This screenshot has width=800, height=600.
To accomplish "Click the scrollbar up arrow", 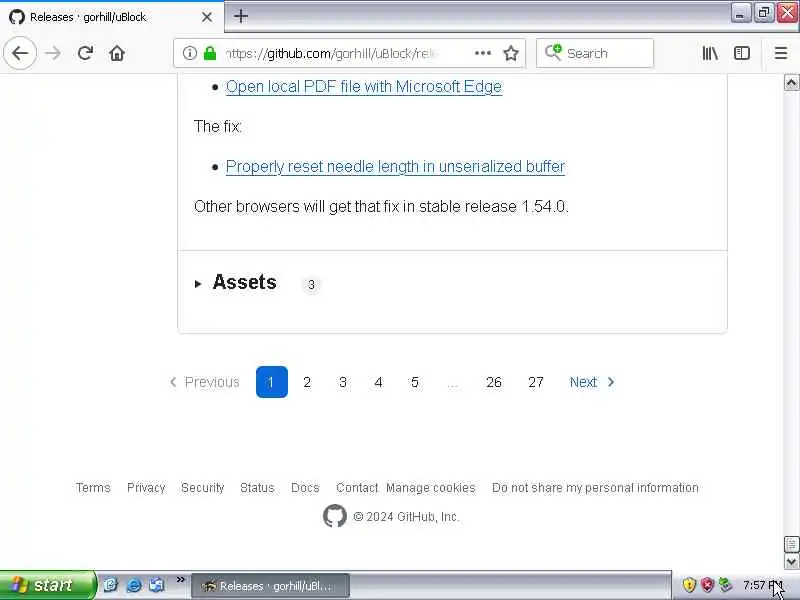I will [x=791, y=82].
